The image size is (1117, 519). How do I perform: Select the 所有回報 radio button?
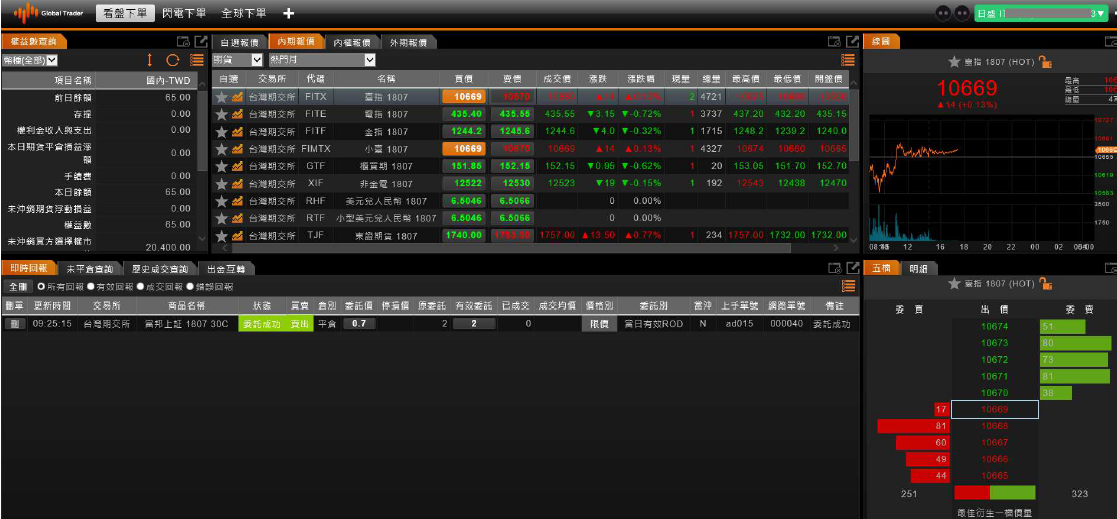[x=41, y=287]
